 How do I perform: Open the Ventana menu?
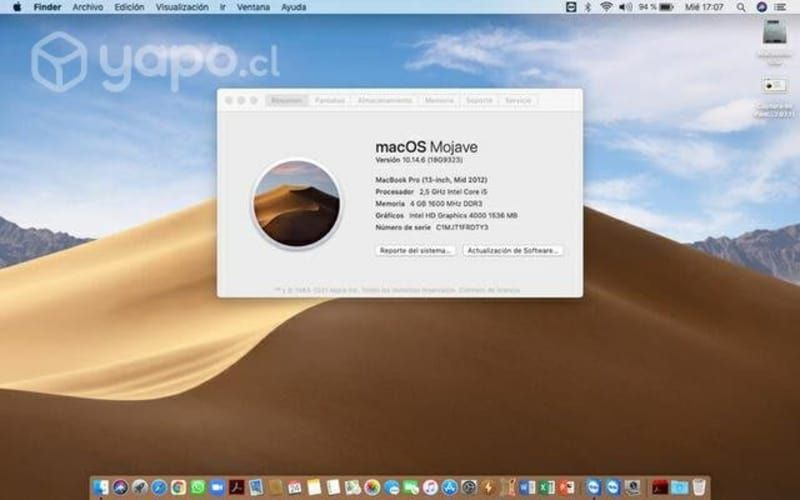[x=253, y=7]
